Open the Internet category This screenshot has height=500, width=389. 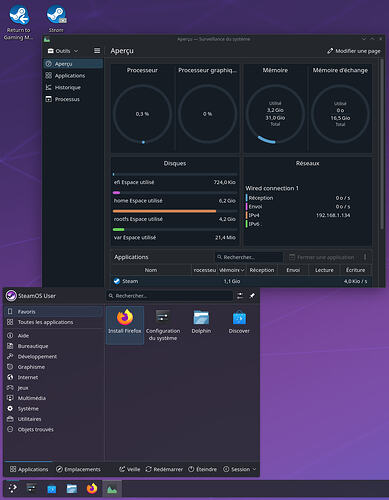[x=54, y=377]
